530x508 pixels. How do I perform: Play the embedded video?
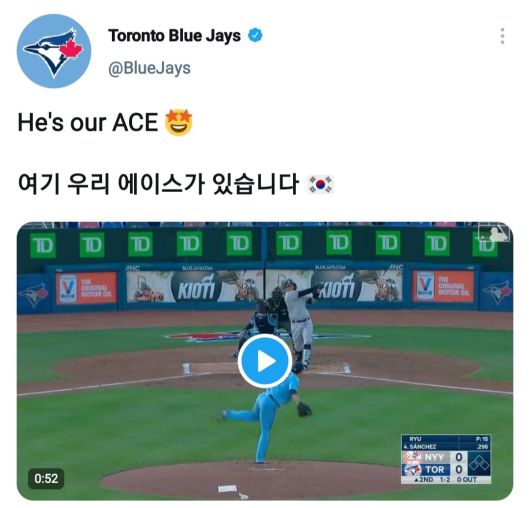click(265, 361)
